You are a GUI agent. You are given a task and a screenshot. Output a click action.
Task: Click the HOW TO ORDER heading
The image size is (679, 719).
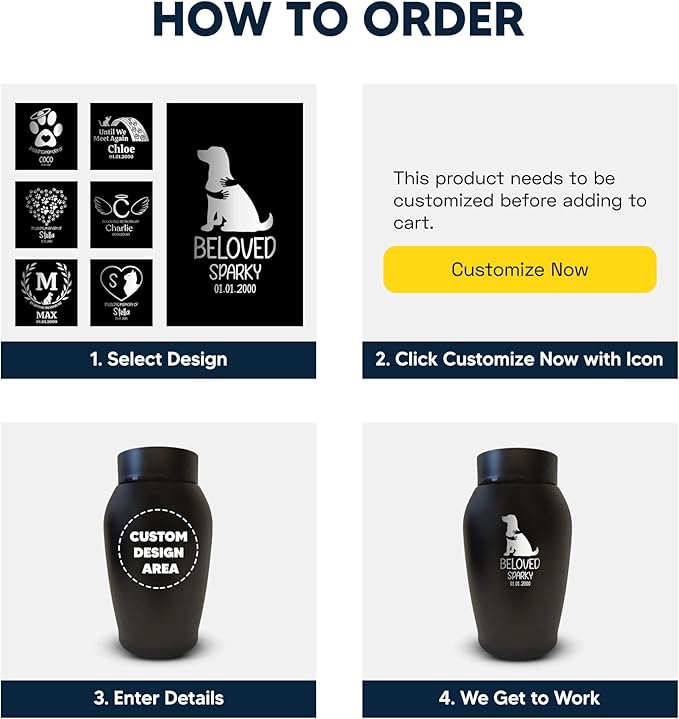click(x=338, y=19)
